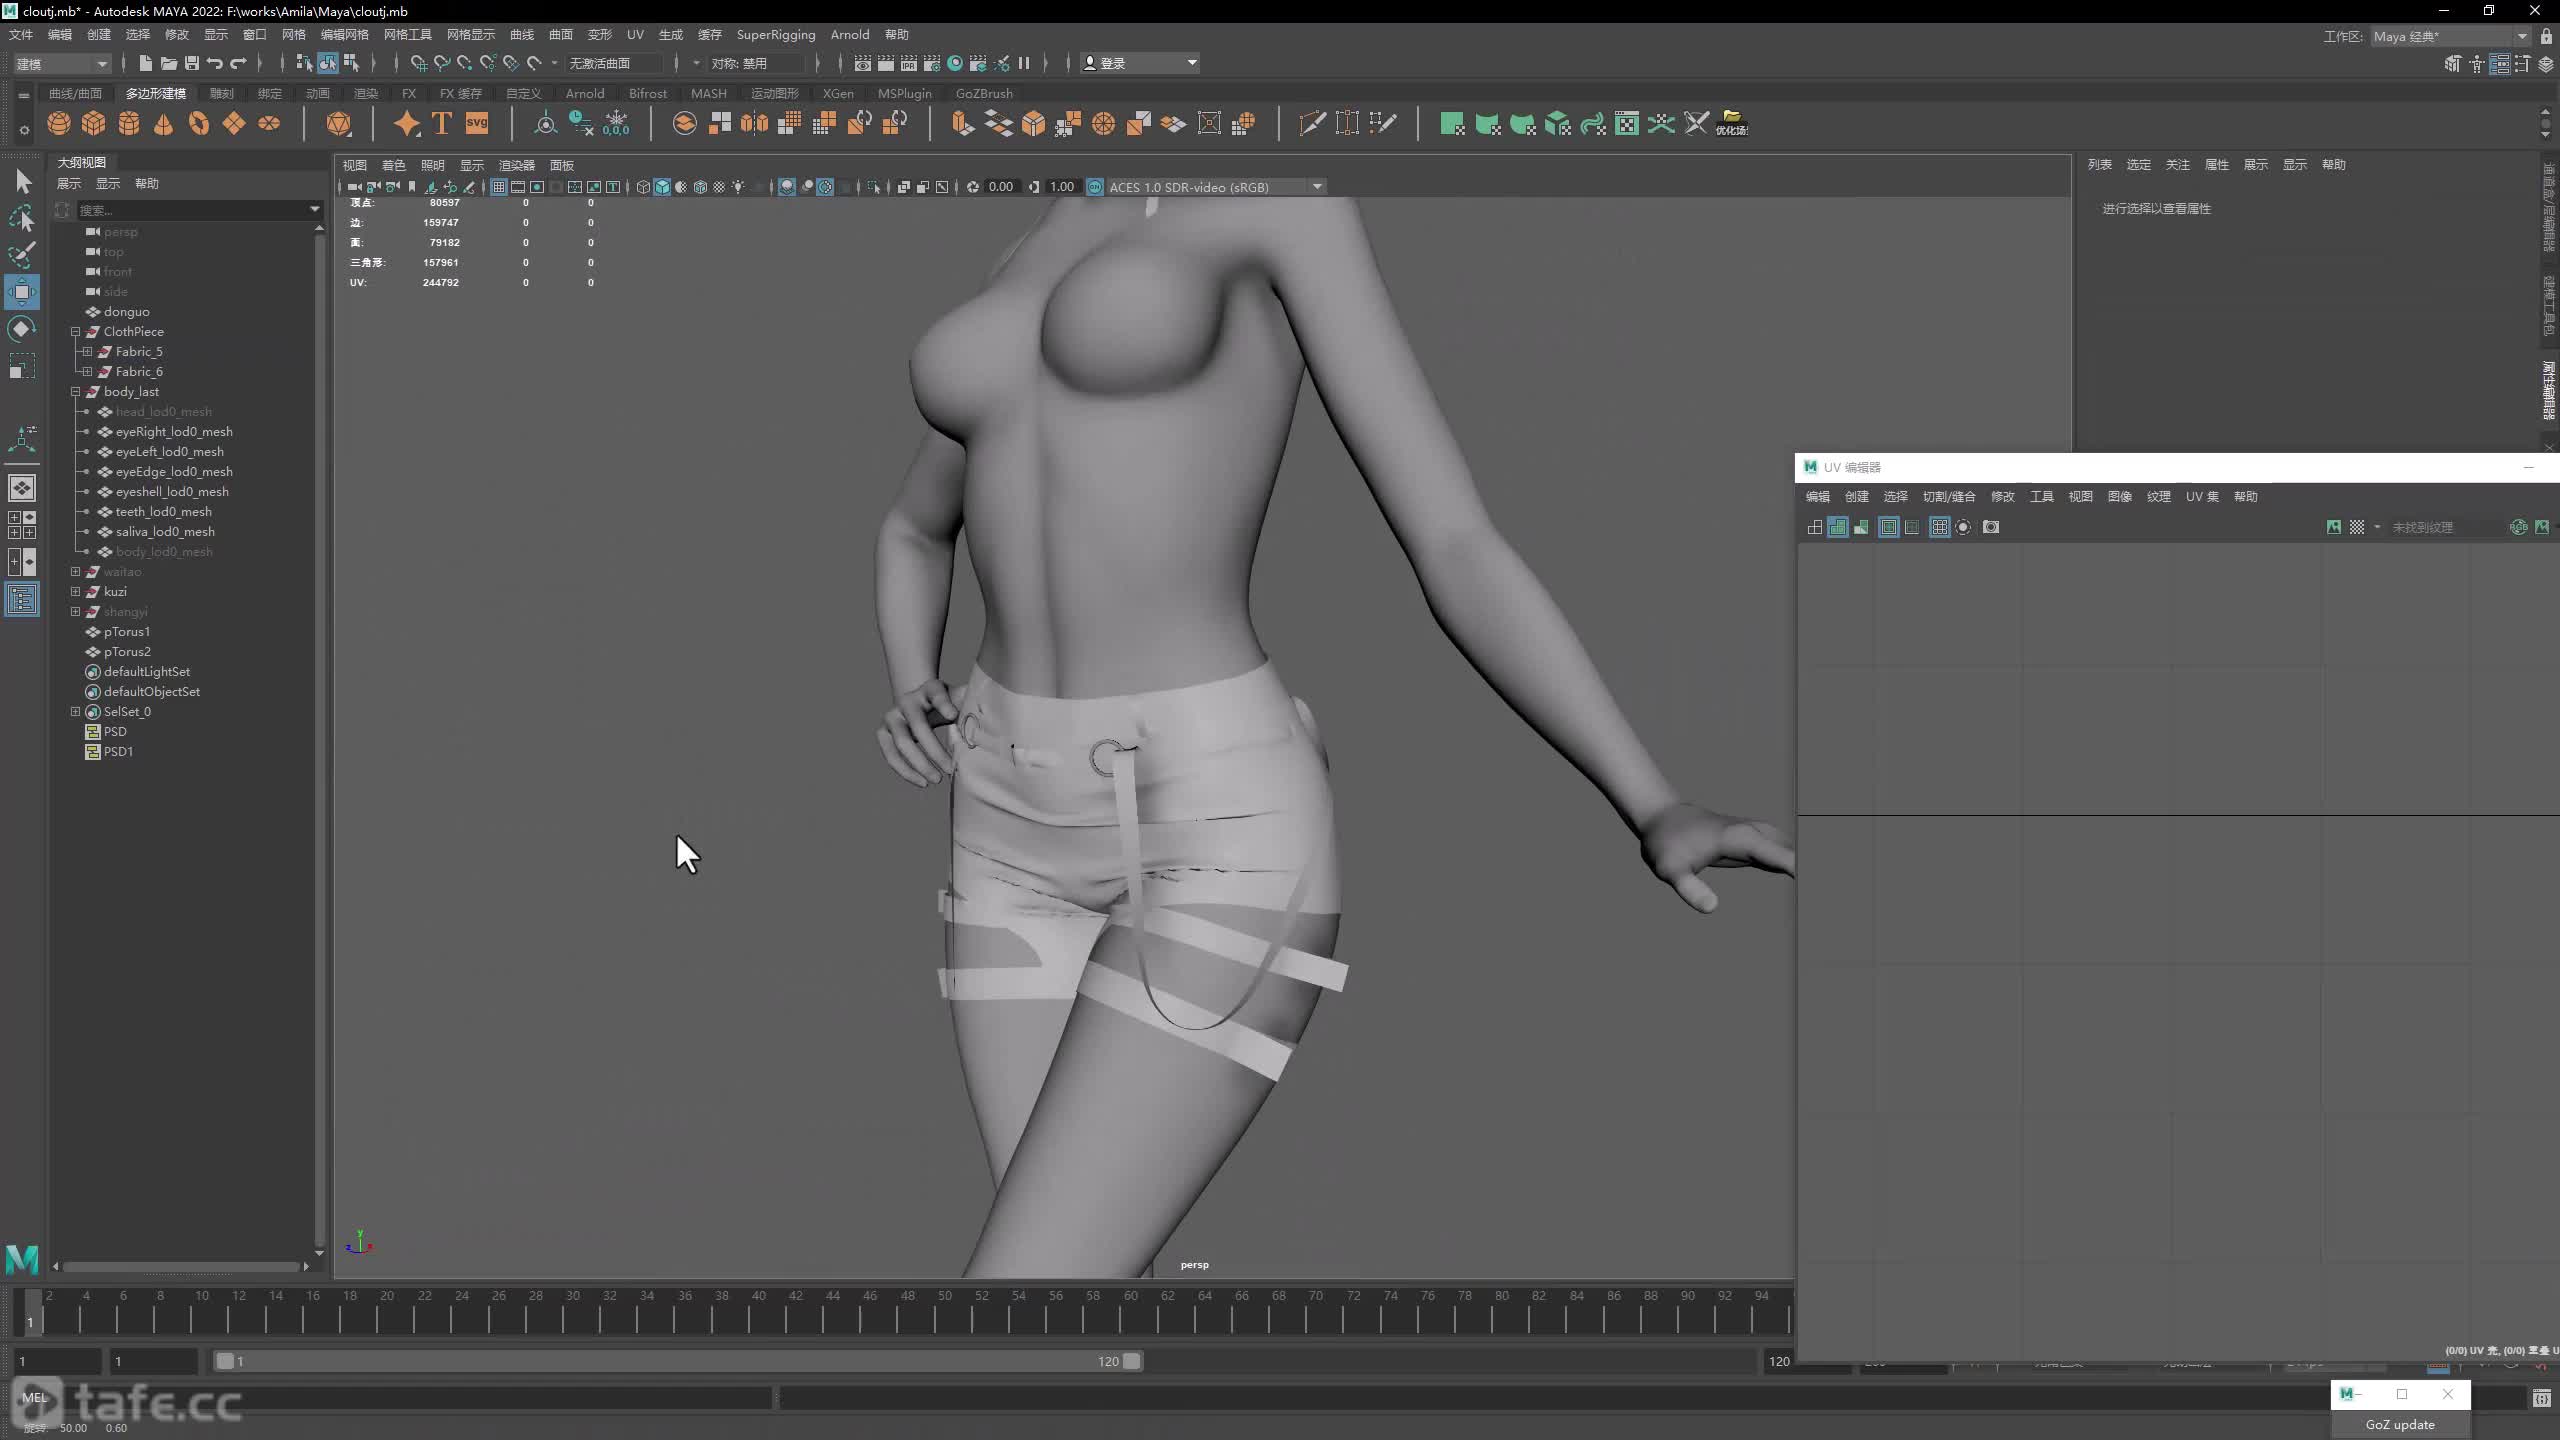Click the platonic solid shelf icon

pos(339,123)
